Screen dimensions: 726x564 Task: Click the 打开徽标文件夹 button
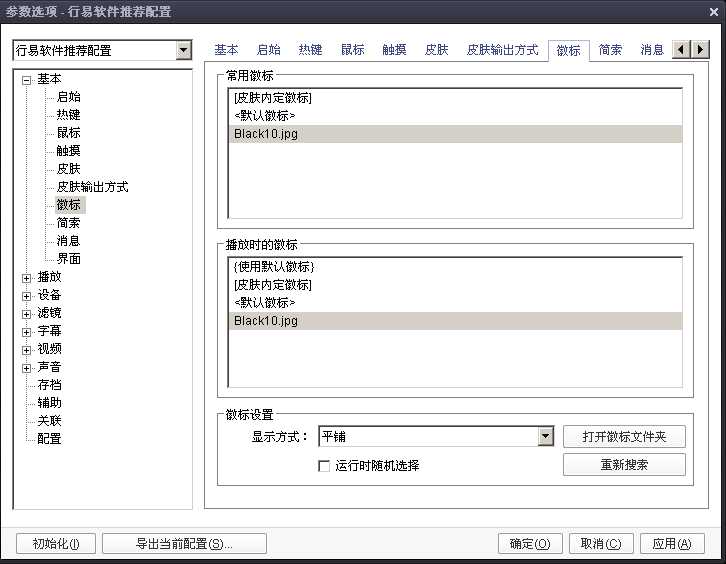(x=624, y=436)
